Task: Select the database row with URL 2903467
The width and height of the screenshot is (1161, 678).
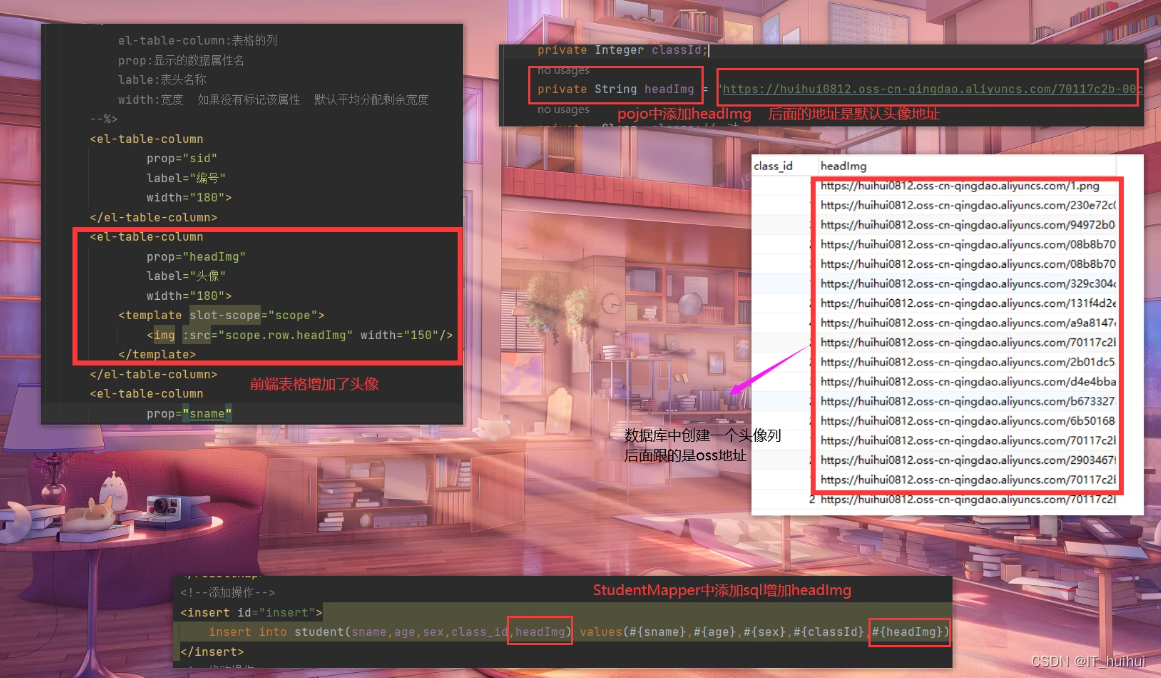Action: 968,460
